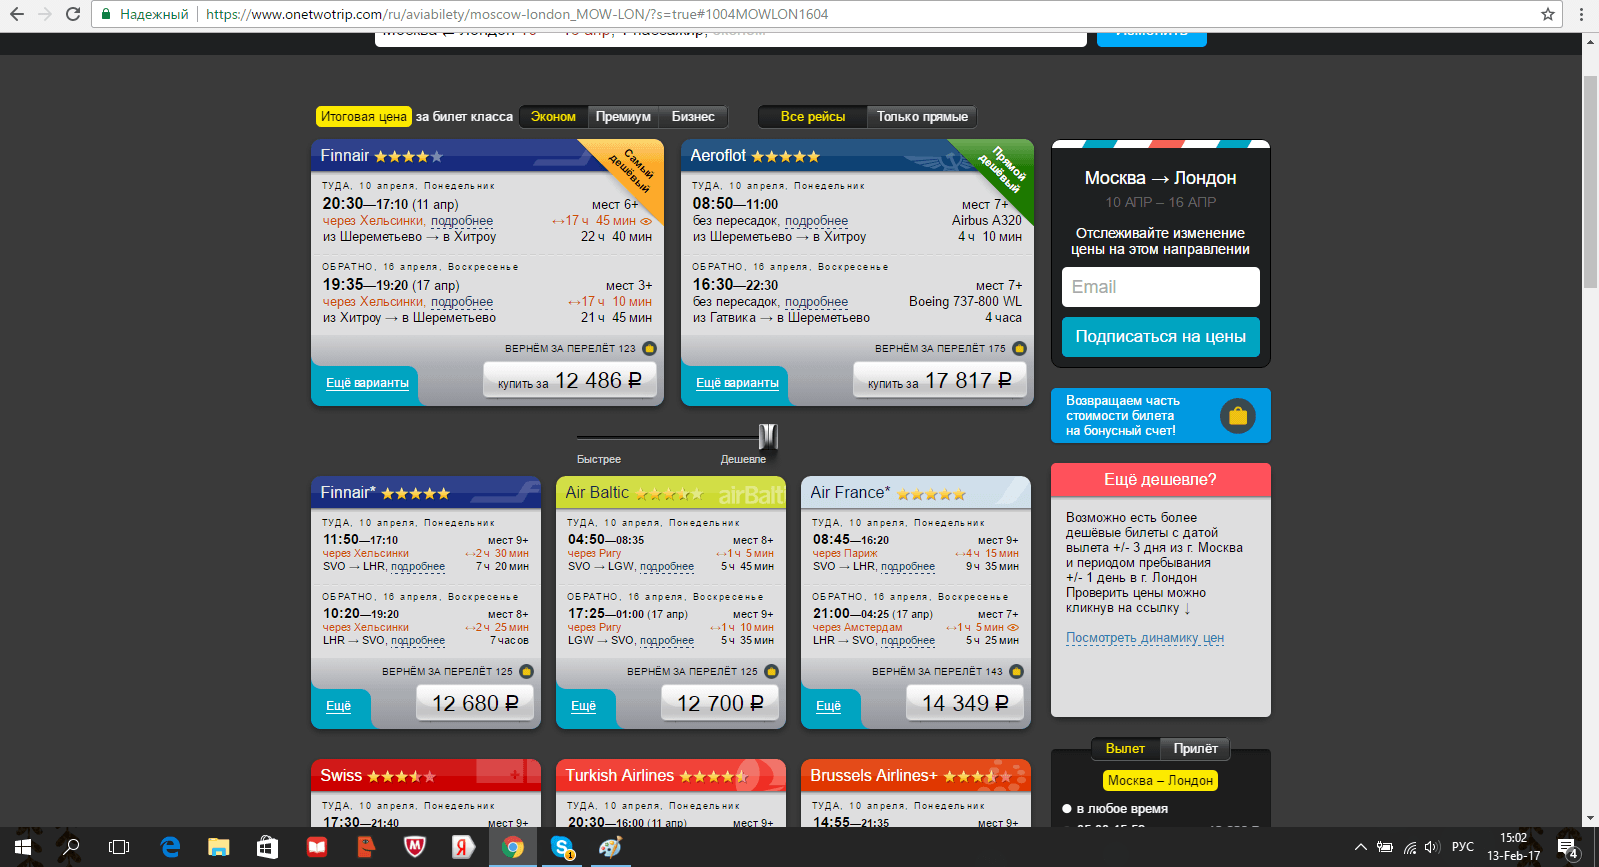Open Chrome's three-dot menu
Screen dimensions: 1599x867
tap(1581, 14)
